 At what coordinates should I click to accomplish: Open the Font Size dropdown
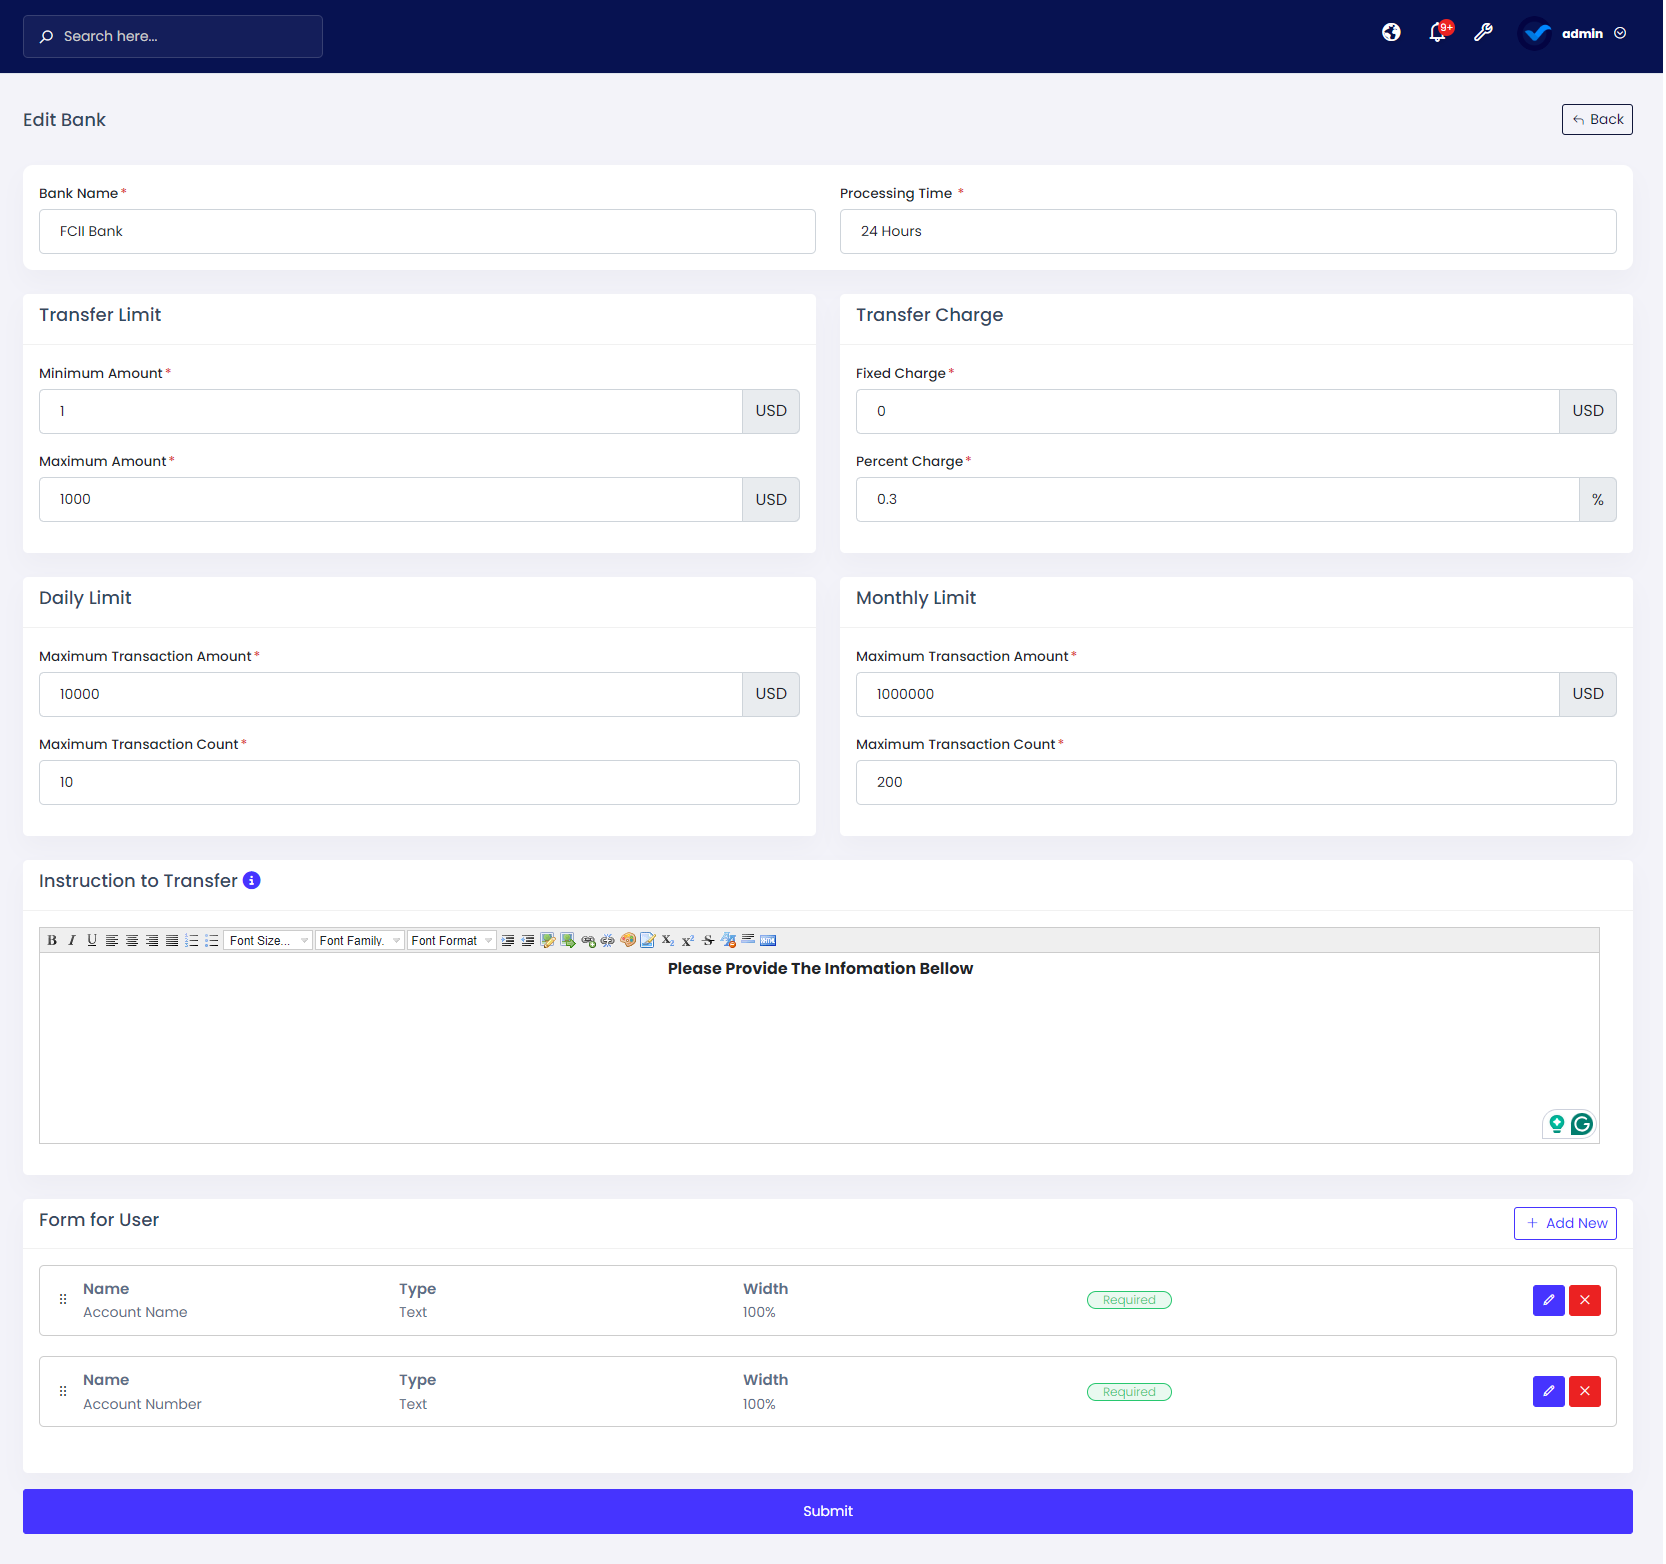pyautogui.click(x=267, y=940)
